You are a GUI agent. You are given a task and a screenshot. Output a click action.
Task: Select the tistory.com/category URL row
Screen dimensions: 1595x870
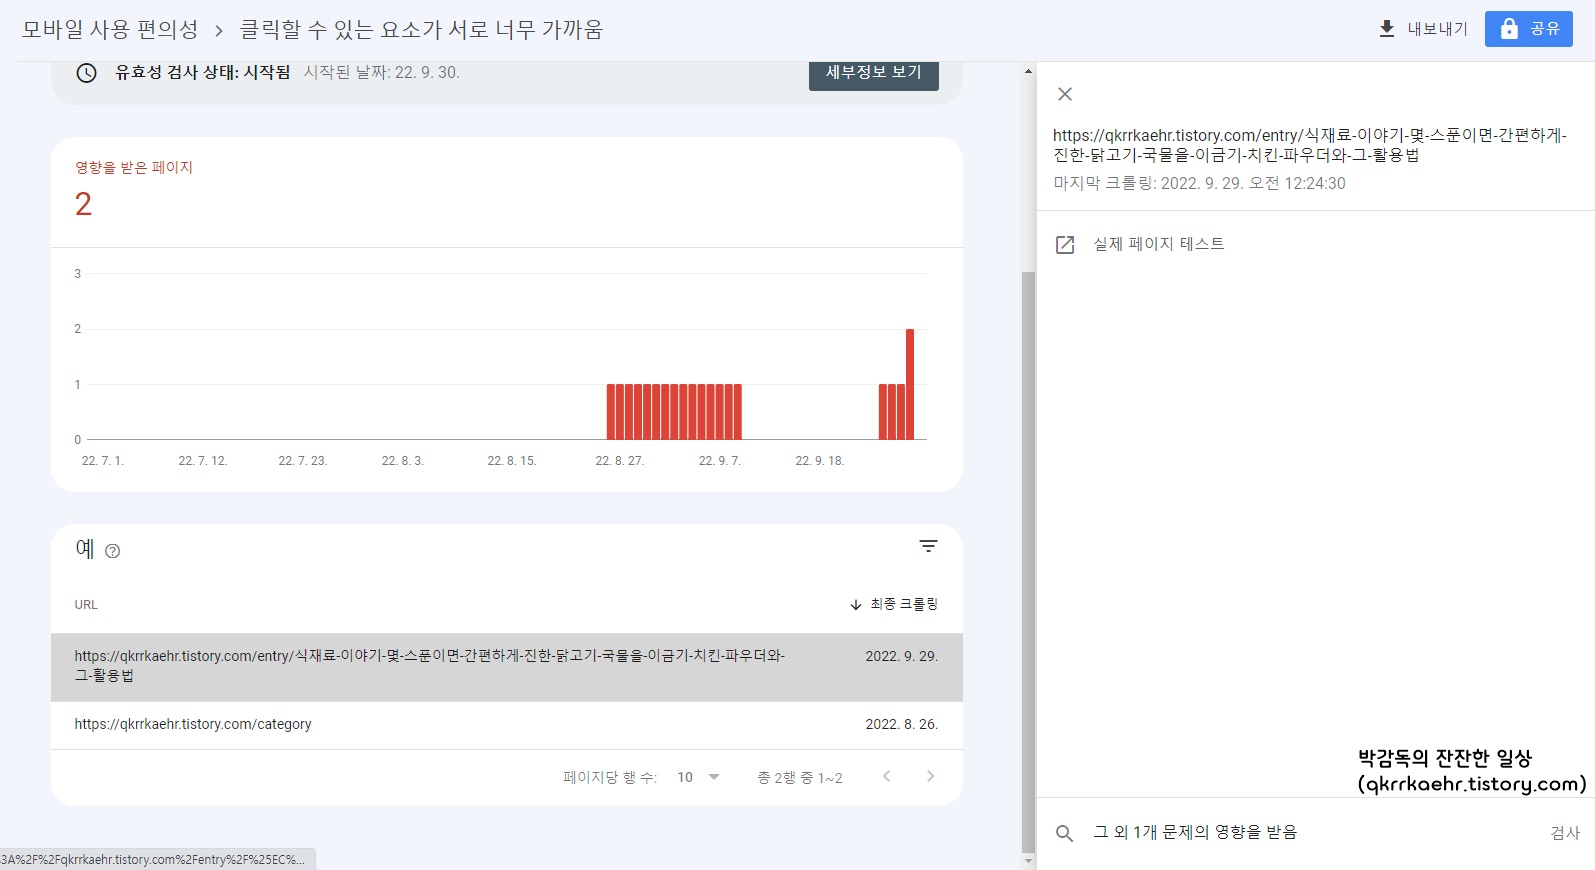tap(507, 725)
